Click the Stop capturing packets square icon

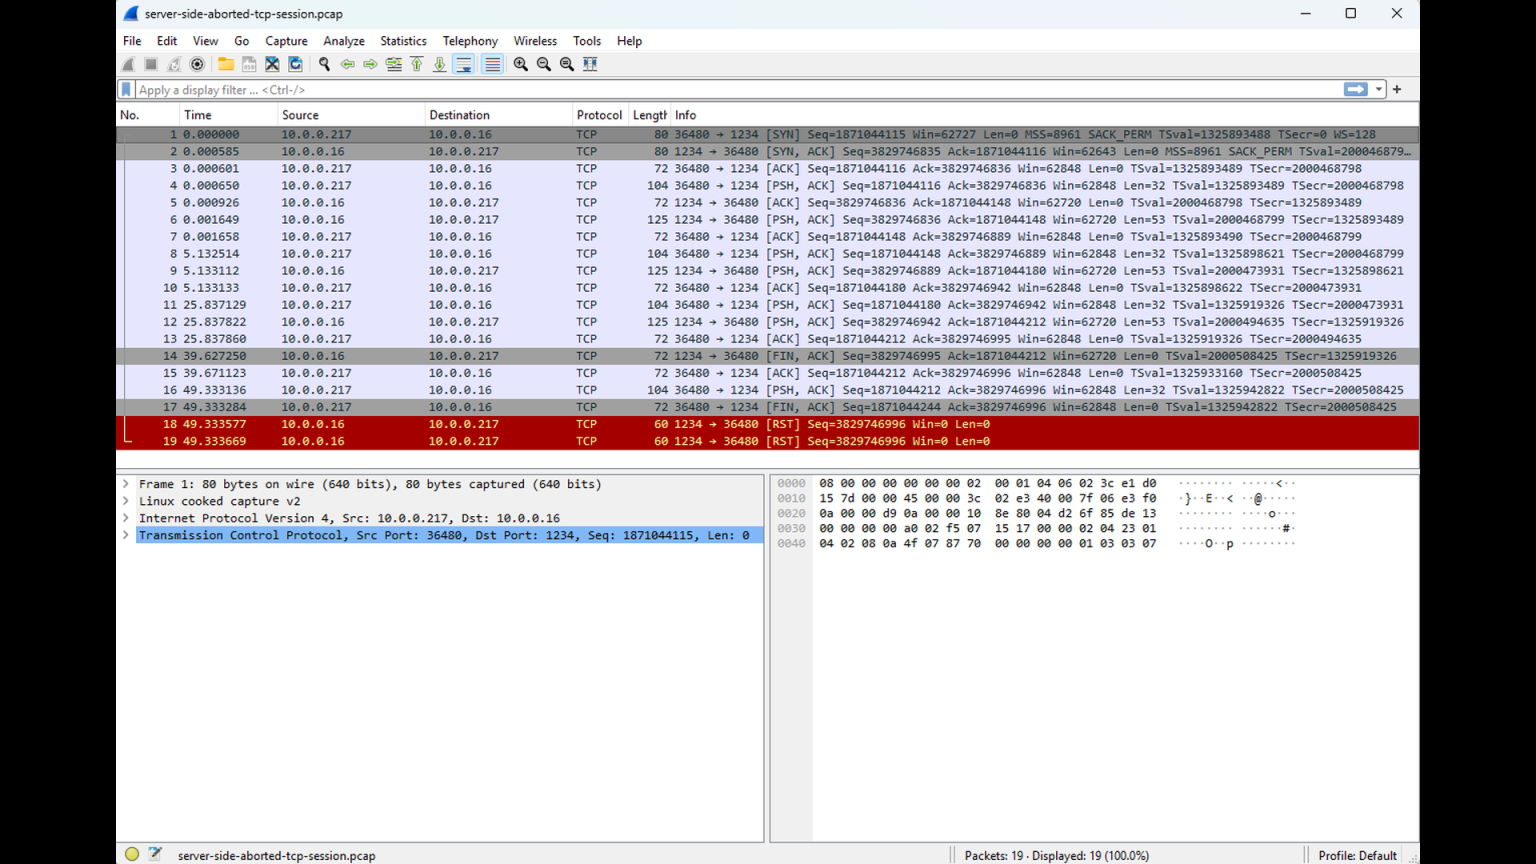coord(151,64)
